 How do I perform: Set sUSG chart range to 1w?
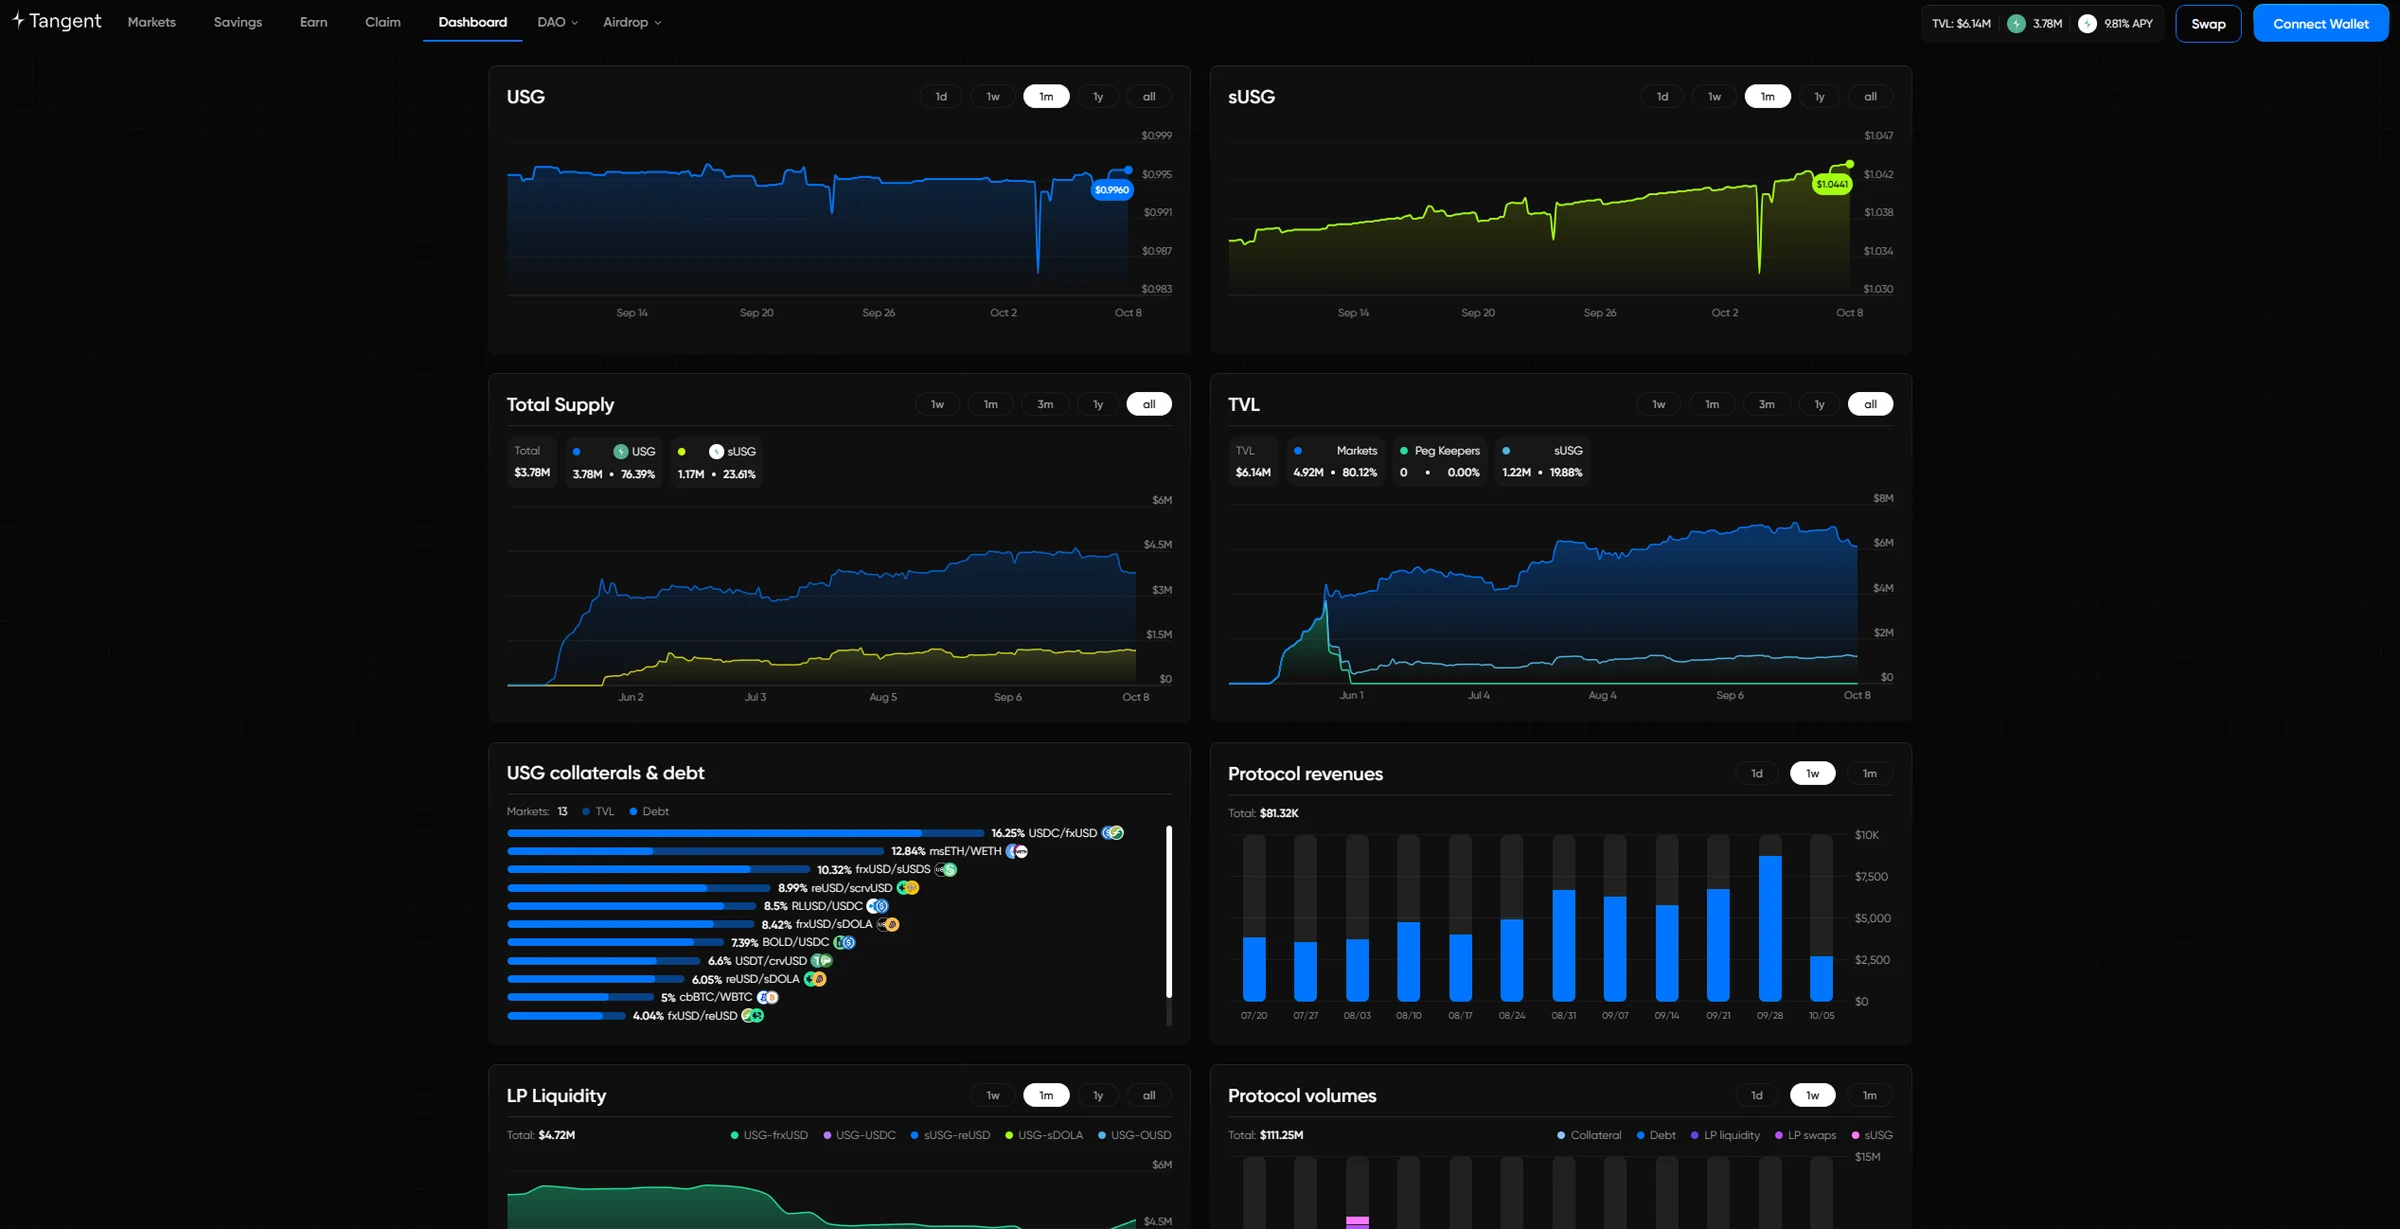point(1714,96)
